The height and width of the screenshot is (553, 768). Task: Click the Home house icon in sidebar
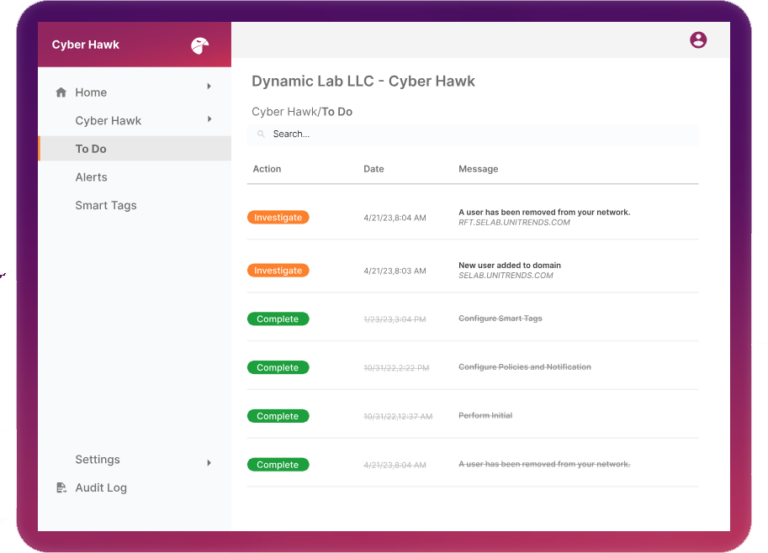click(61, 92)
